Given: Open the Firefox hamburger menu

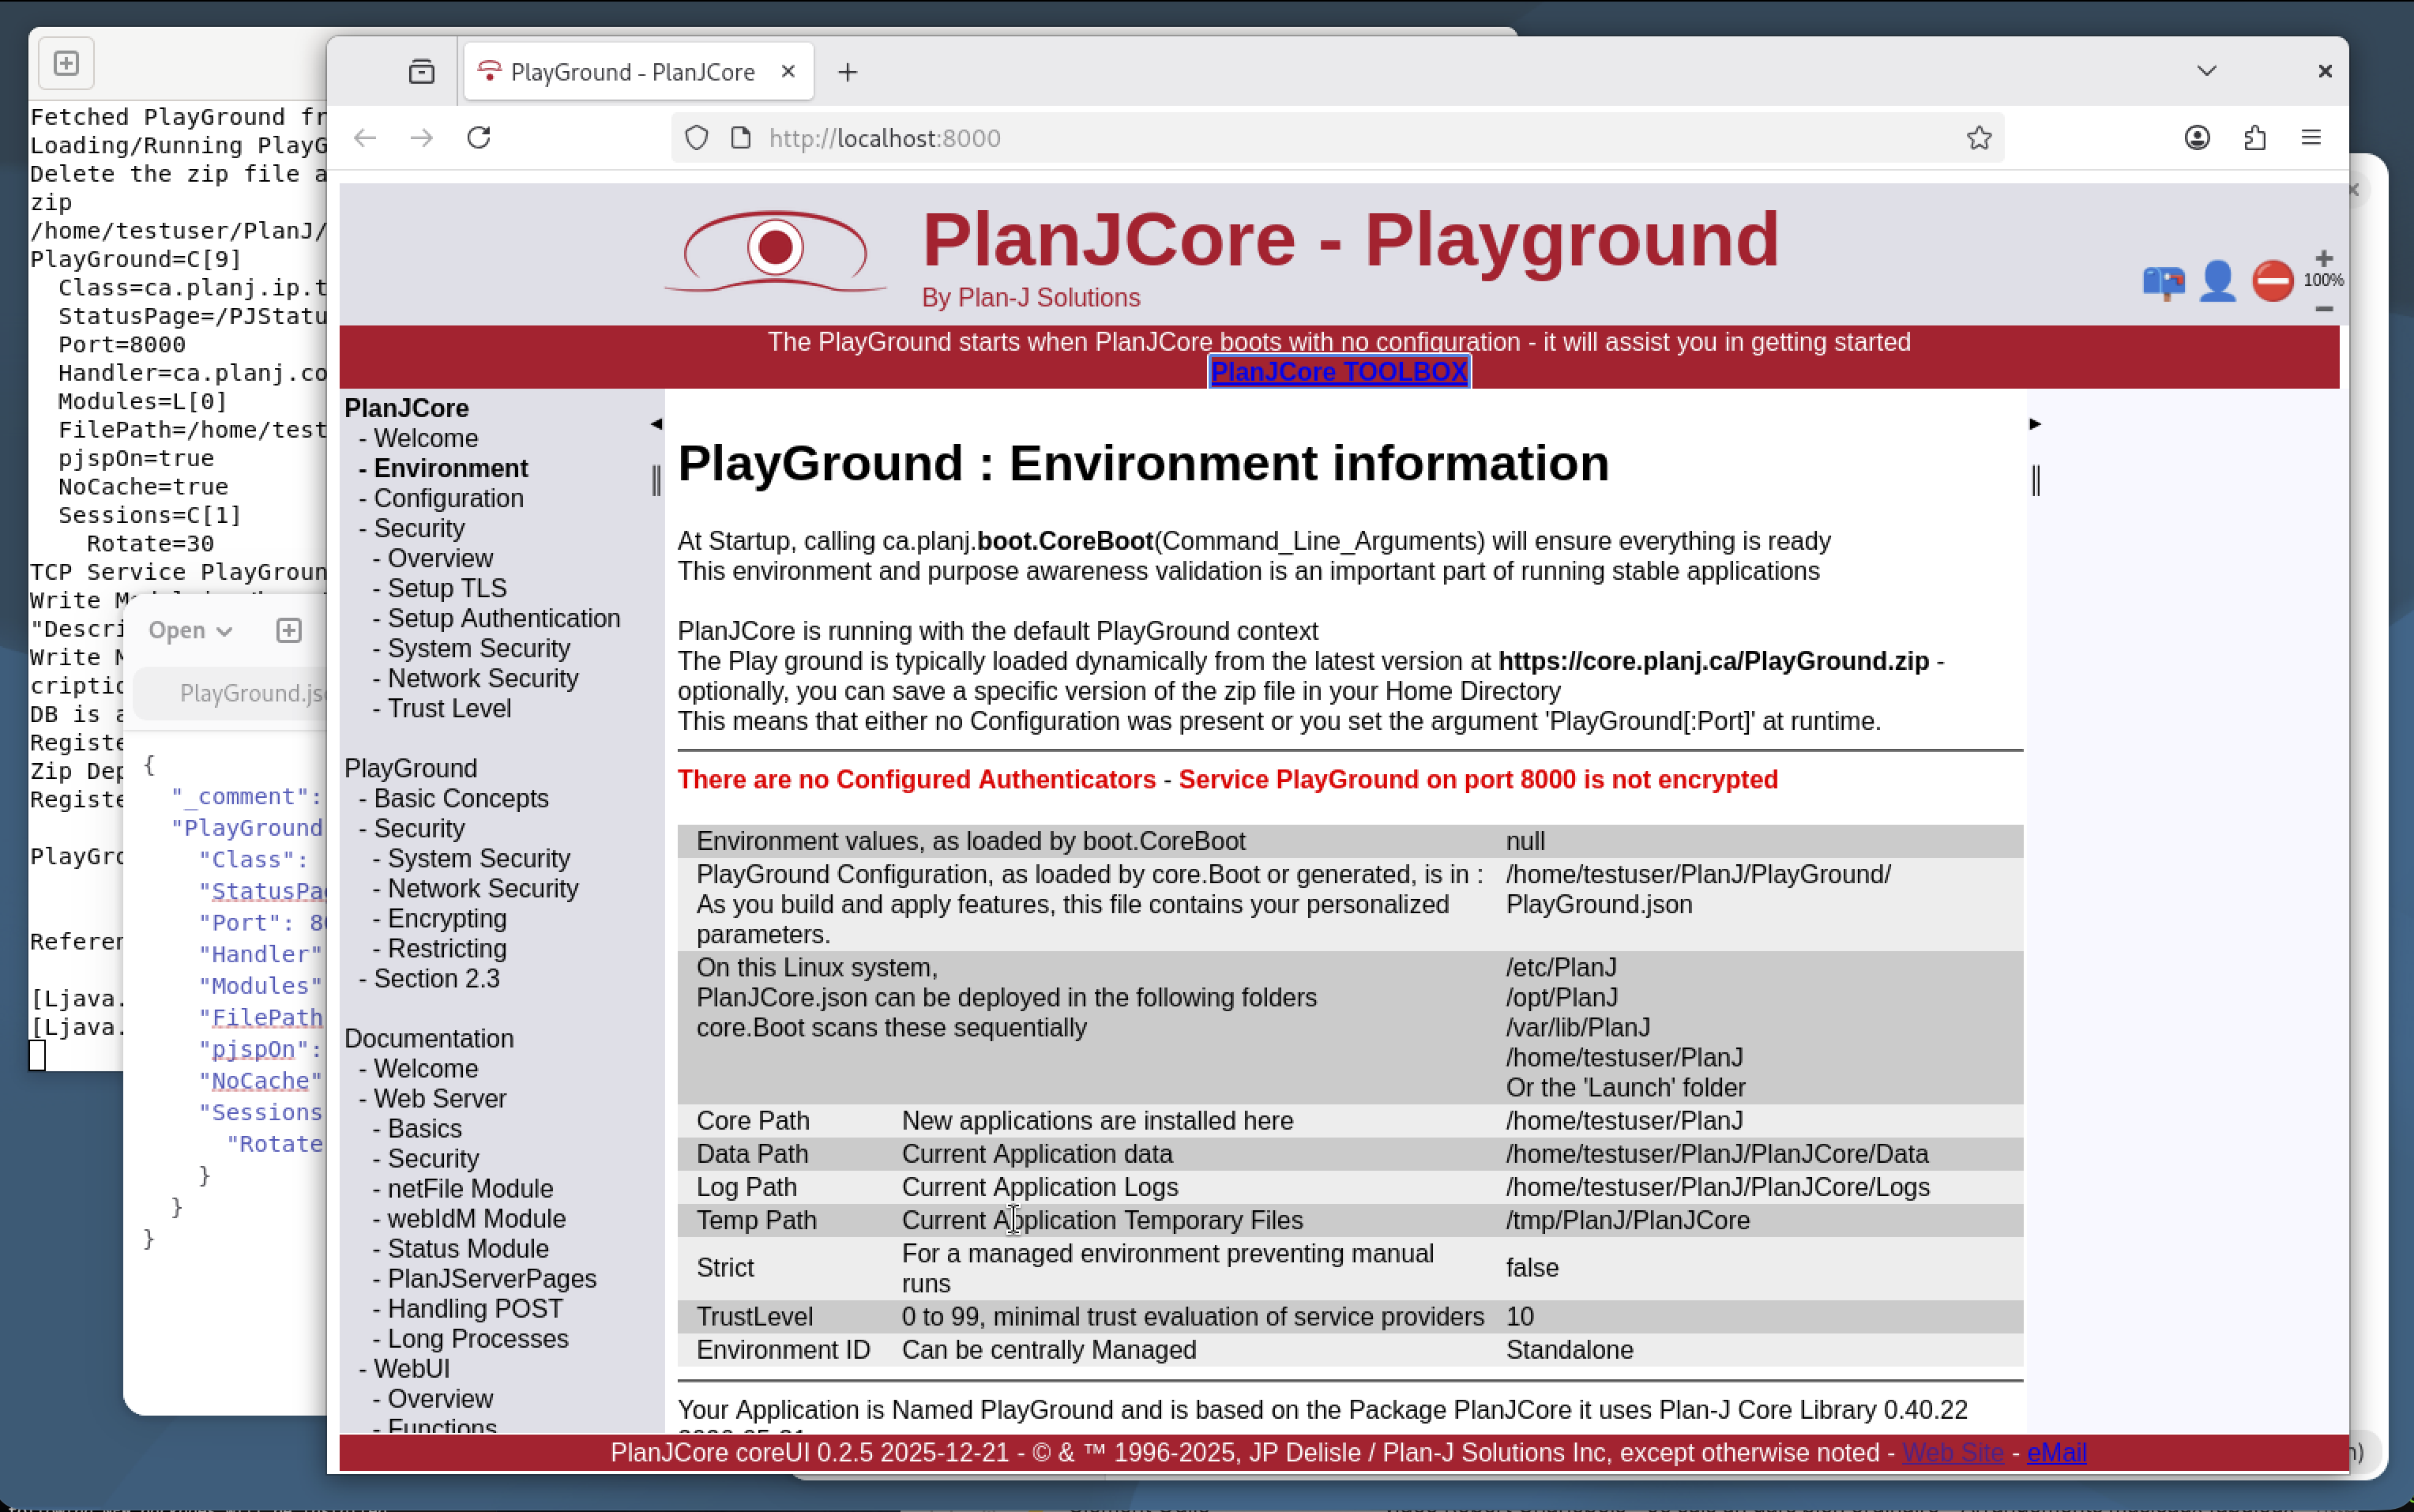Looking at the screenshot, I should (x=2311, y=138).
